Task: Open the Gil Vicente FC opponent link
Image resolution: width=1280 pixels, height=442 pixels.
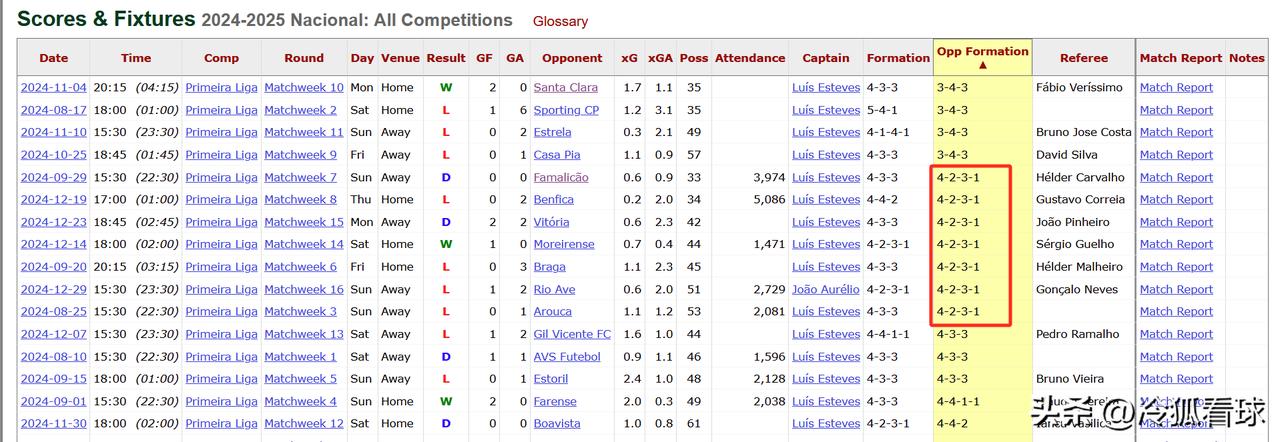Action: (x=572, y=334)
